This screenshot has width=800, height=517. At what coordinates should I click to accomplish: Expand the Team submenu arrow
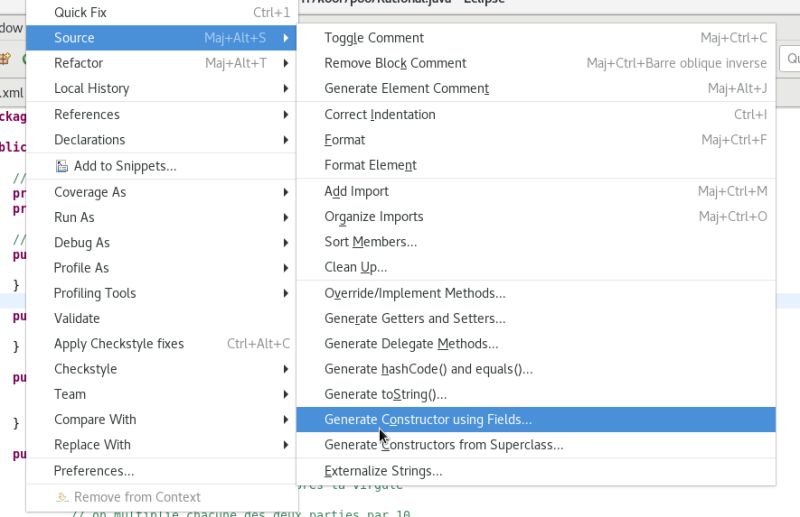coord(286,395)
